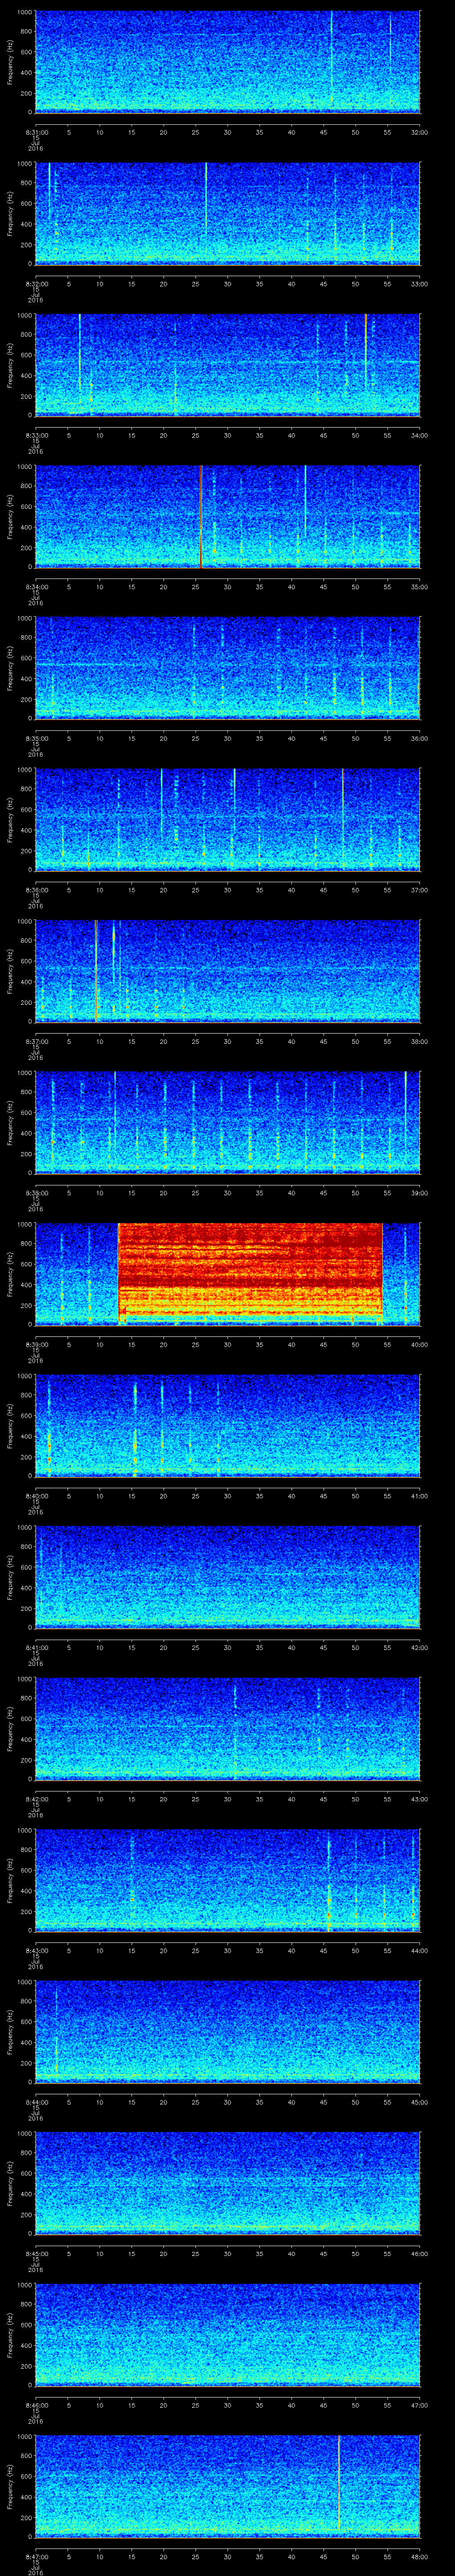Click the 8:31:00 start time label
Screen dimensions: 455x2576
pyautogui.click(x=36, y=131)
